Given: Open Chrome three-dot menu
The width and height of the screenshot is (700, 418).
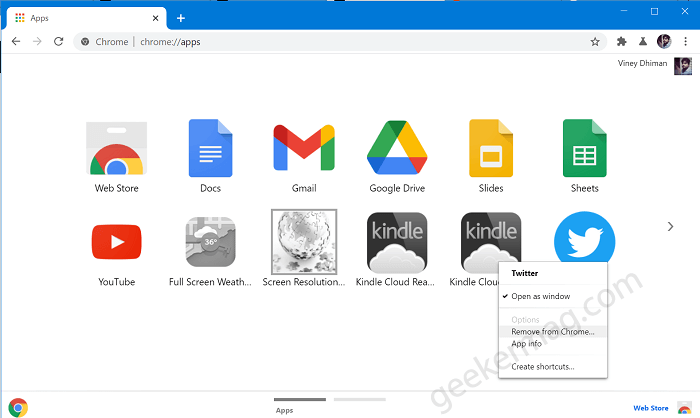Looking at the screenshot, I should pyautogui.click(x=686, y=42).
